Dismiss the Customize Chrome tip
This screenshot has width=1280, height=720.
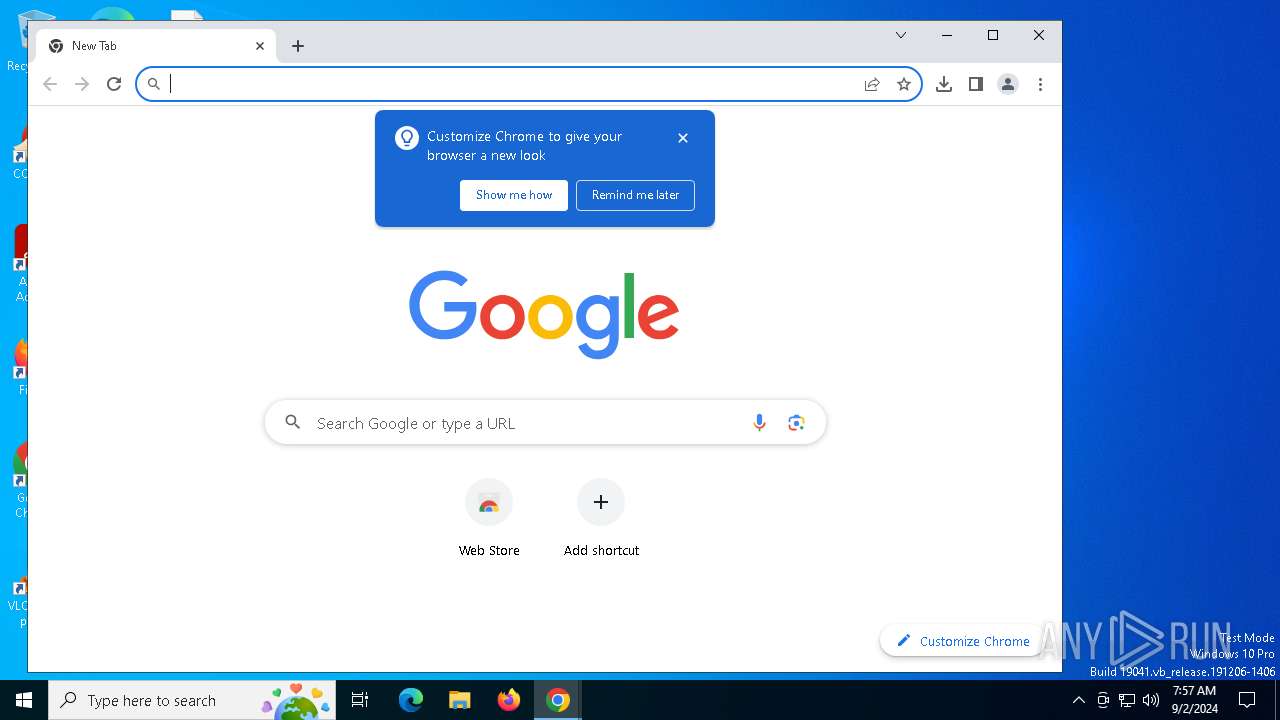[x=683, y=138]
